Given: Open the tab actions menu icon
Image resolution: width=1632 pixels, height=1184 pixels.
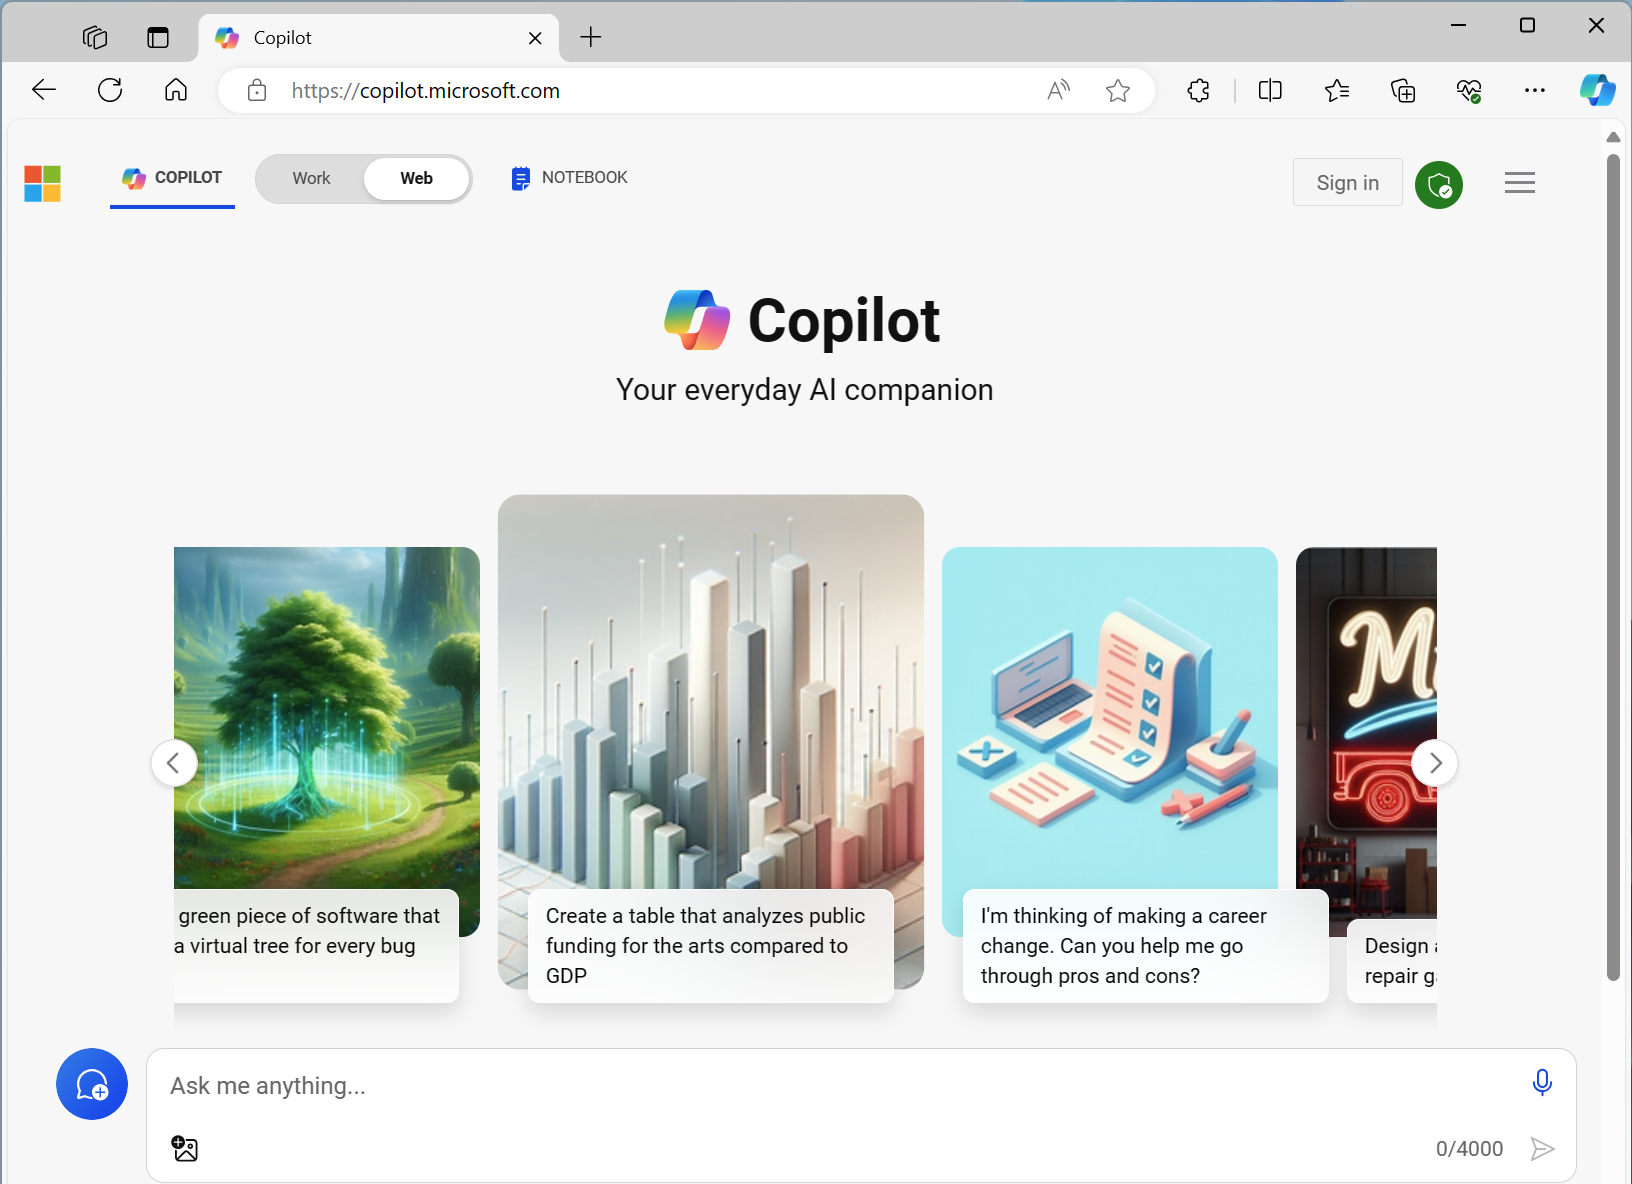Looking at the screenshot, I should point(158,38).
